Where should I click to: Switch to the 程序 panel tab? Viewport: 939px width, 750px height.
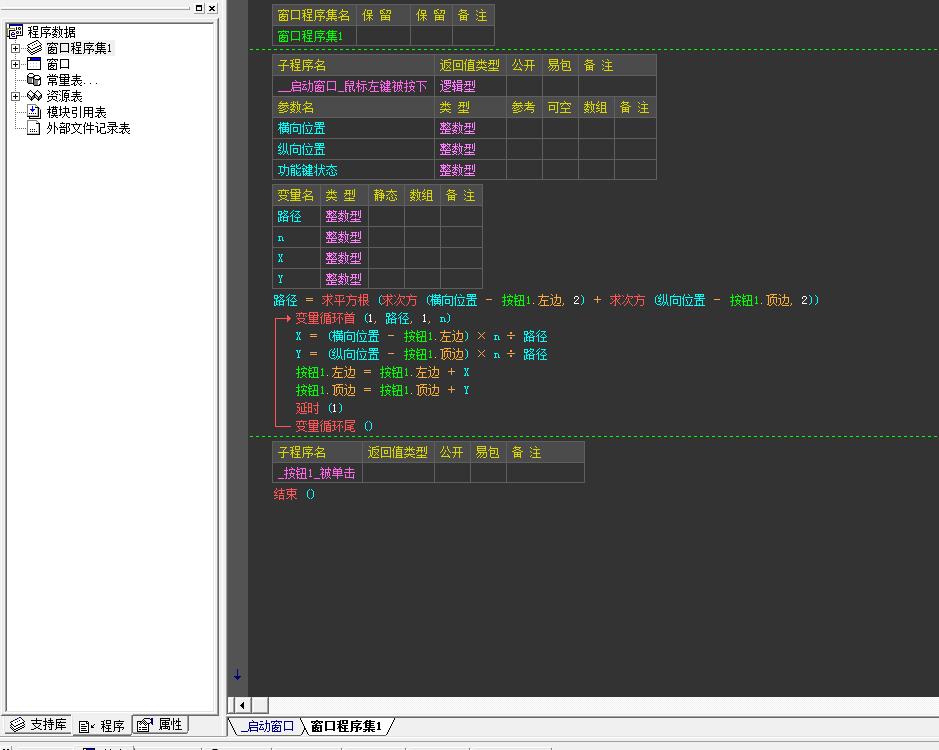[x=101, y=725]
